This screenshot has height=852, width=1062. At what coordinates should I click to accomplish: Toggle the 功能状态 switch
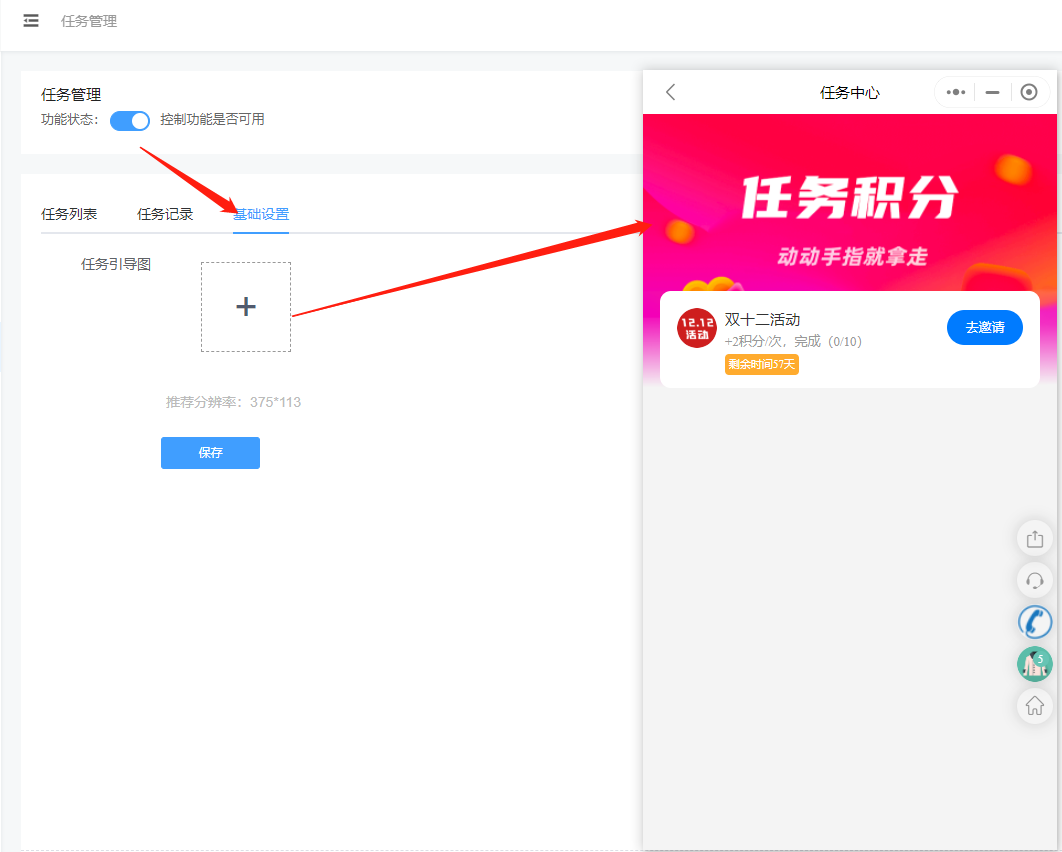coord(130,121)
